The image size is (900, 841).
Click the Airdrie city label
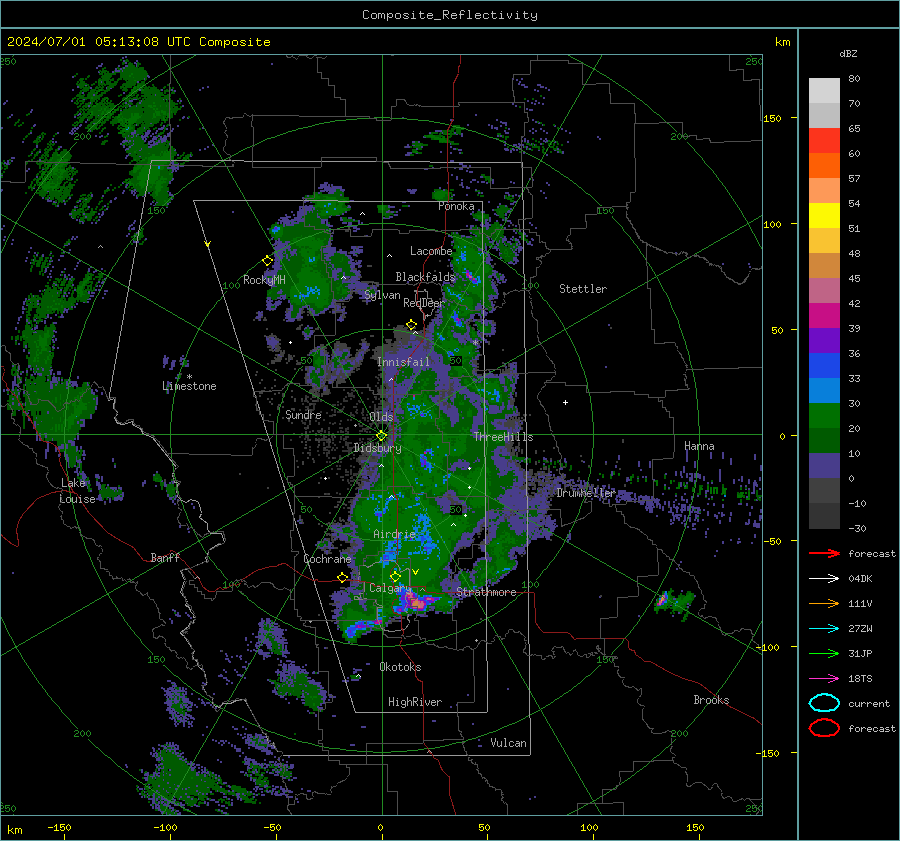pyautogui.click(x=394, y=534)
